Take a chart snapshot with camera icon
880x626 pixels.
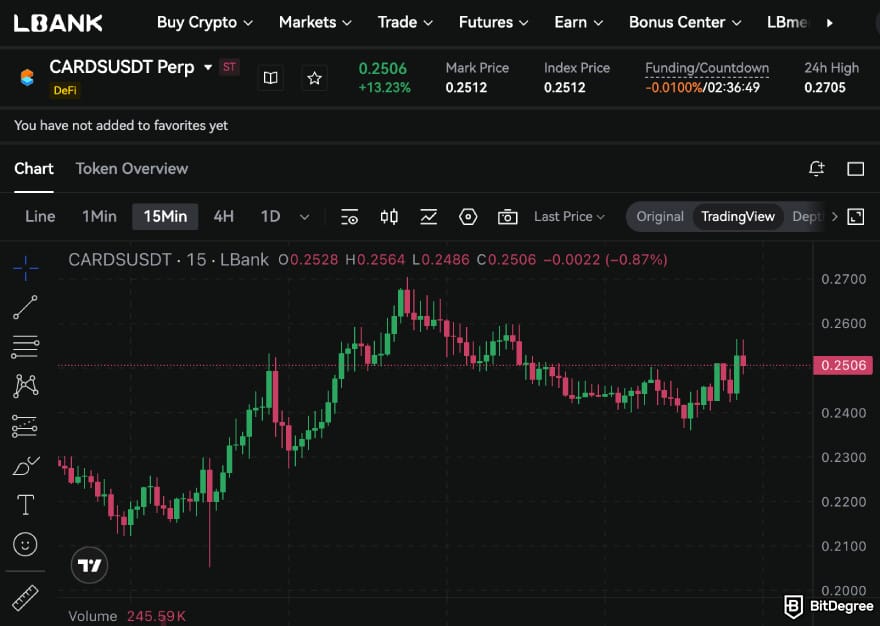click(x=507, y=217)
